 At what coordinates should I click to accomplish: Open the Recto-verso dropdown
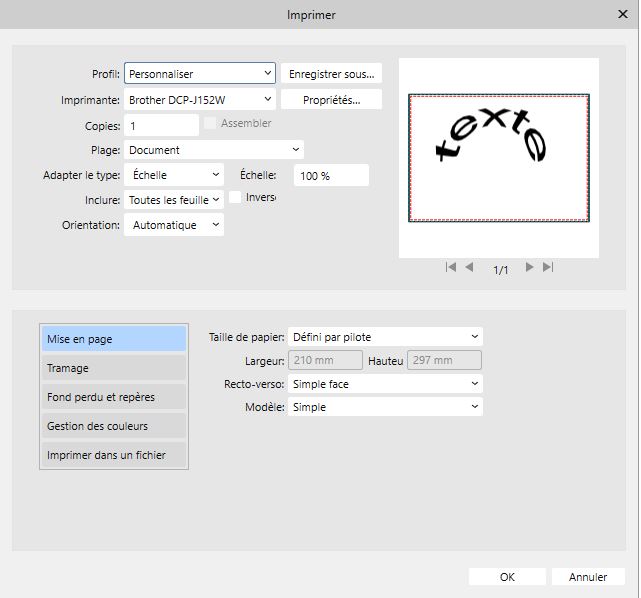click(385, 384)
